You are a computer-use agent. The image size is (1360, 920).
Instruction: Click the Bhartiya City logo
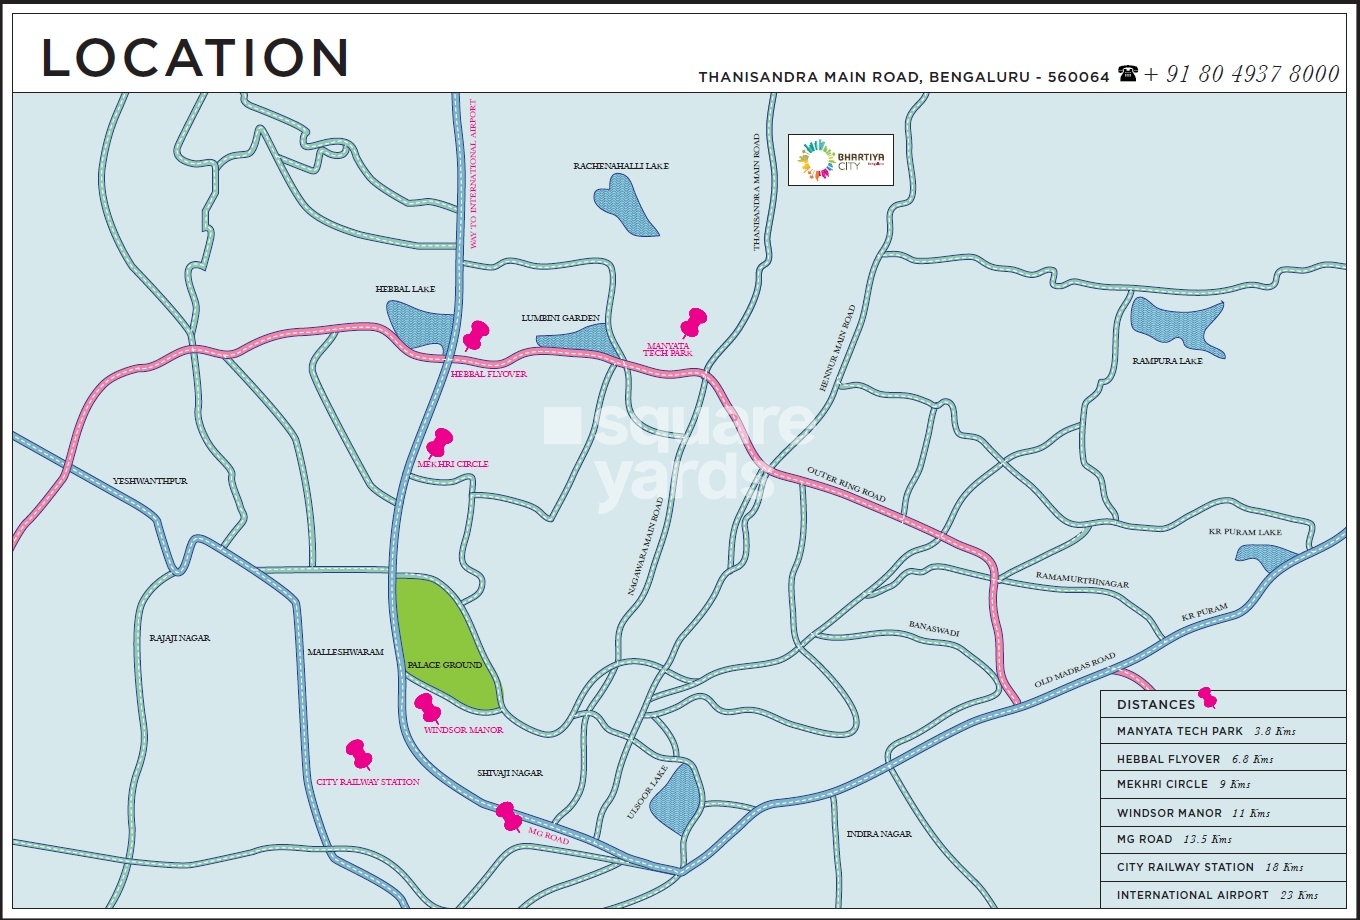pyautogui.click(x=840, y=160)
